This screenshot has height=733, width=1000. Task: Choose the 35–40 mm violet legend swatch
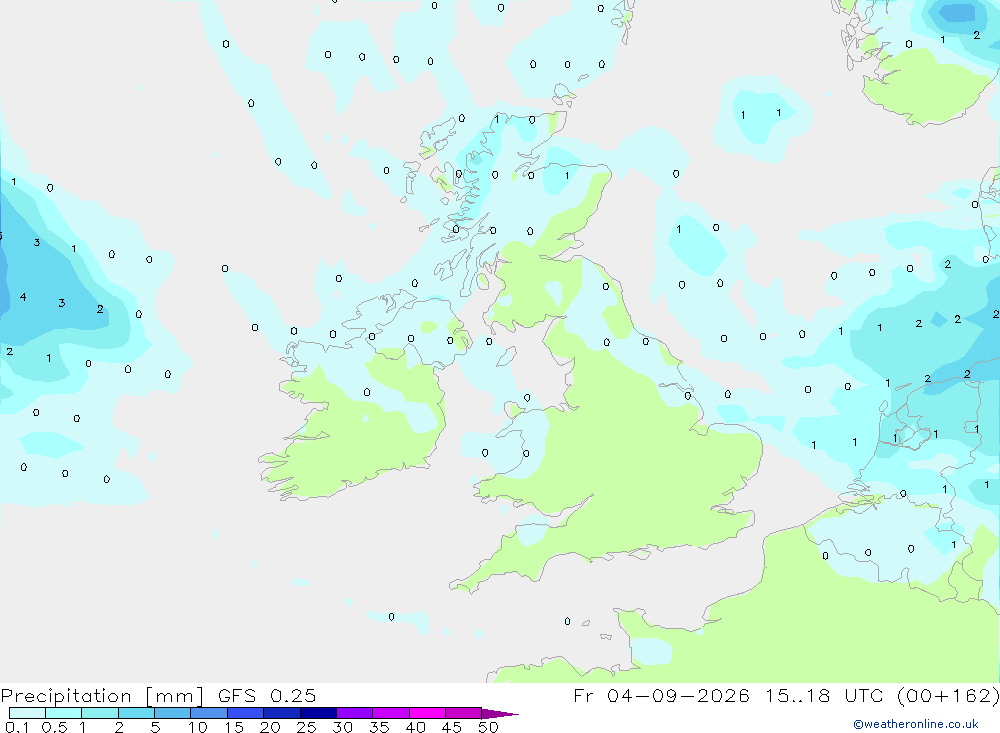pyautogui.click(x=391, y=713)
